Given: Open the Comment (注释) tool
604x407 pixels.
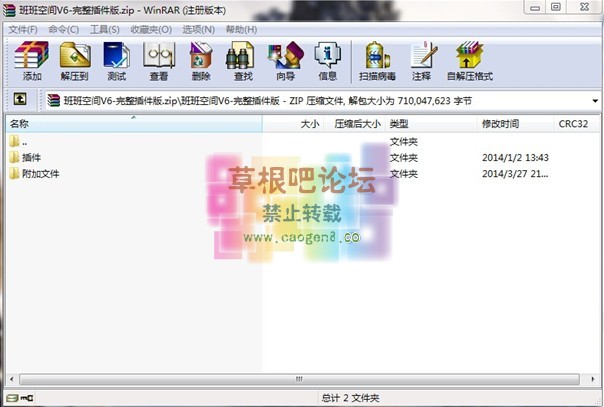Looking at the screenshot, I should 423,61.
